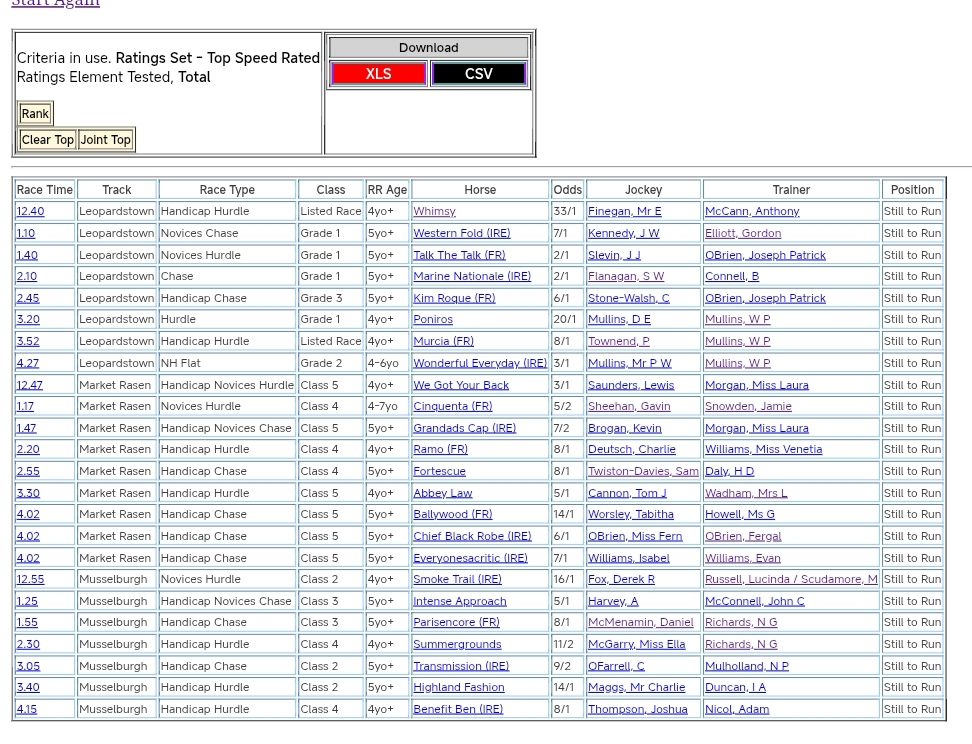Open Marine Nationale (IRE) horse link
The height and width of the screenshot is (744, 972).
tap(472, 276)
